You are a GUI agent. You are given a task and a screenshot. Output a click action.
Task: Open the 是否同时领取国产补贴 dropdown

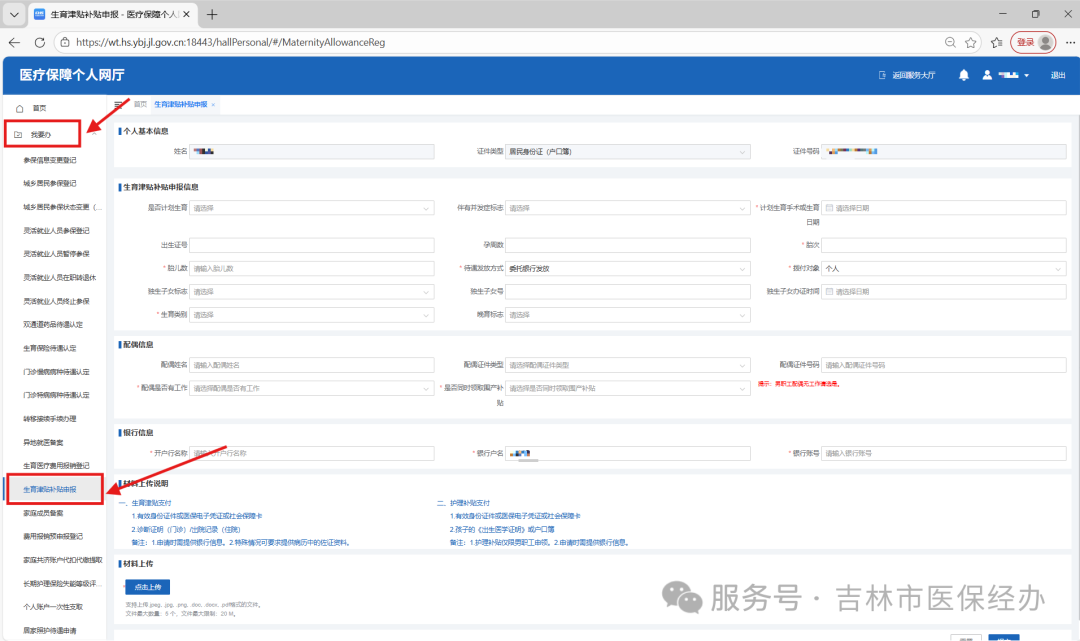click(627, 388)
